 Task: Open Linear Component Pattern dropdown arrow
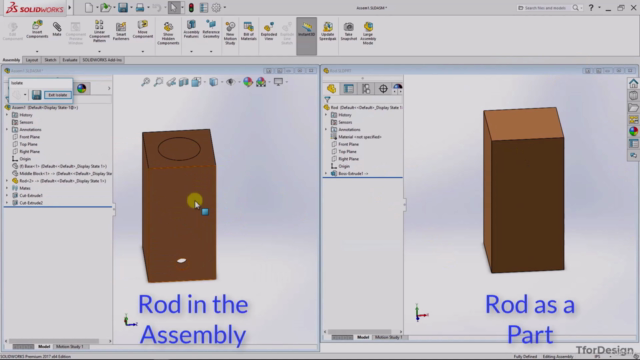click(99, 51)
